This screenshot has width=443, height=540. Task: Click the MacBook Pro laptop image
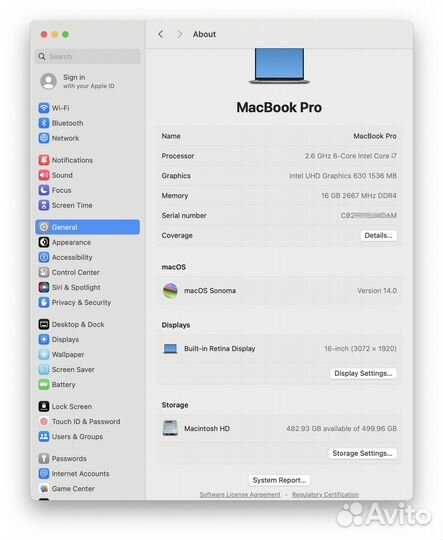pos(279,66)
